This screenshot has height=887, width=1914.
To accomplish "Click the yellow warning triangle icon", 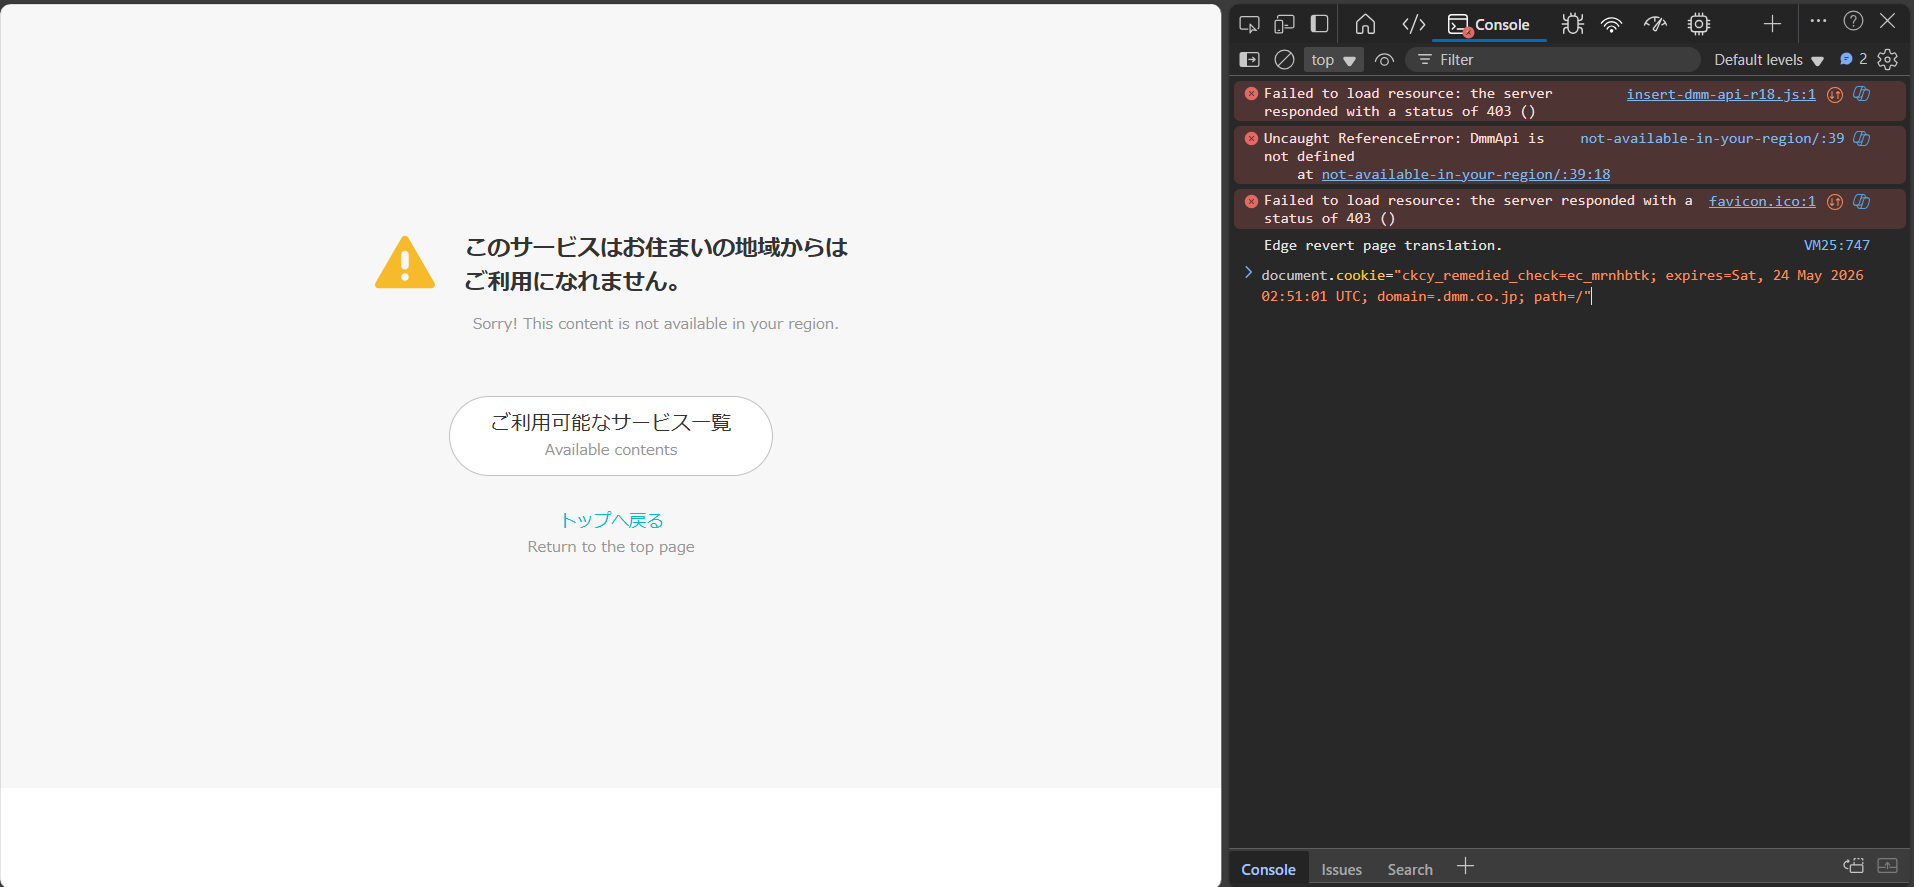I will (x=405, y=263).
